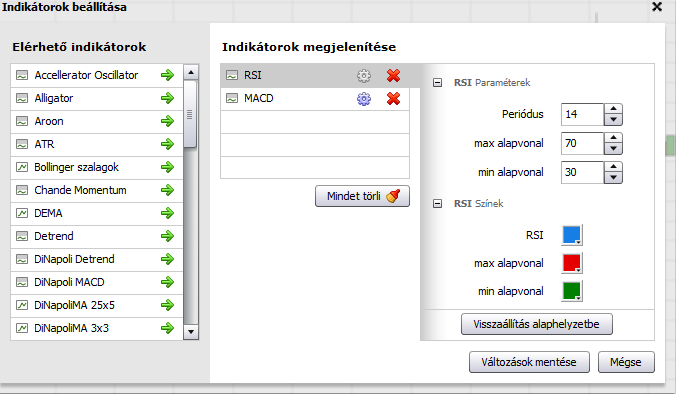Open the blue RSI color swatch

(x=572, y=235)
